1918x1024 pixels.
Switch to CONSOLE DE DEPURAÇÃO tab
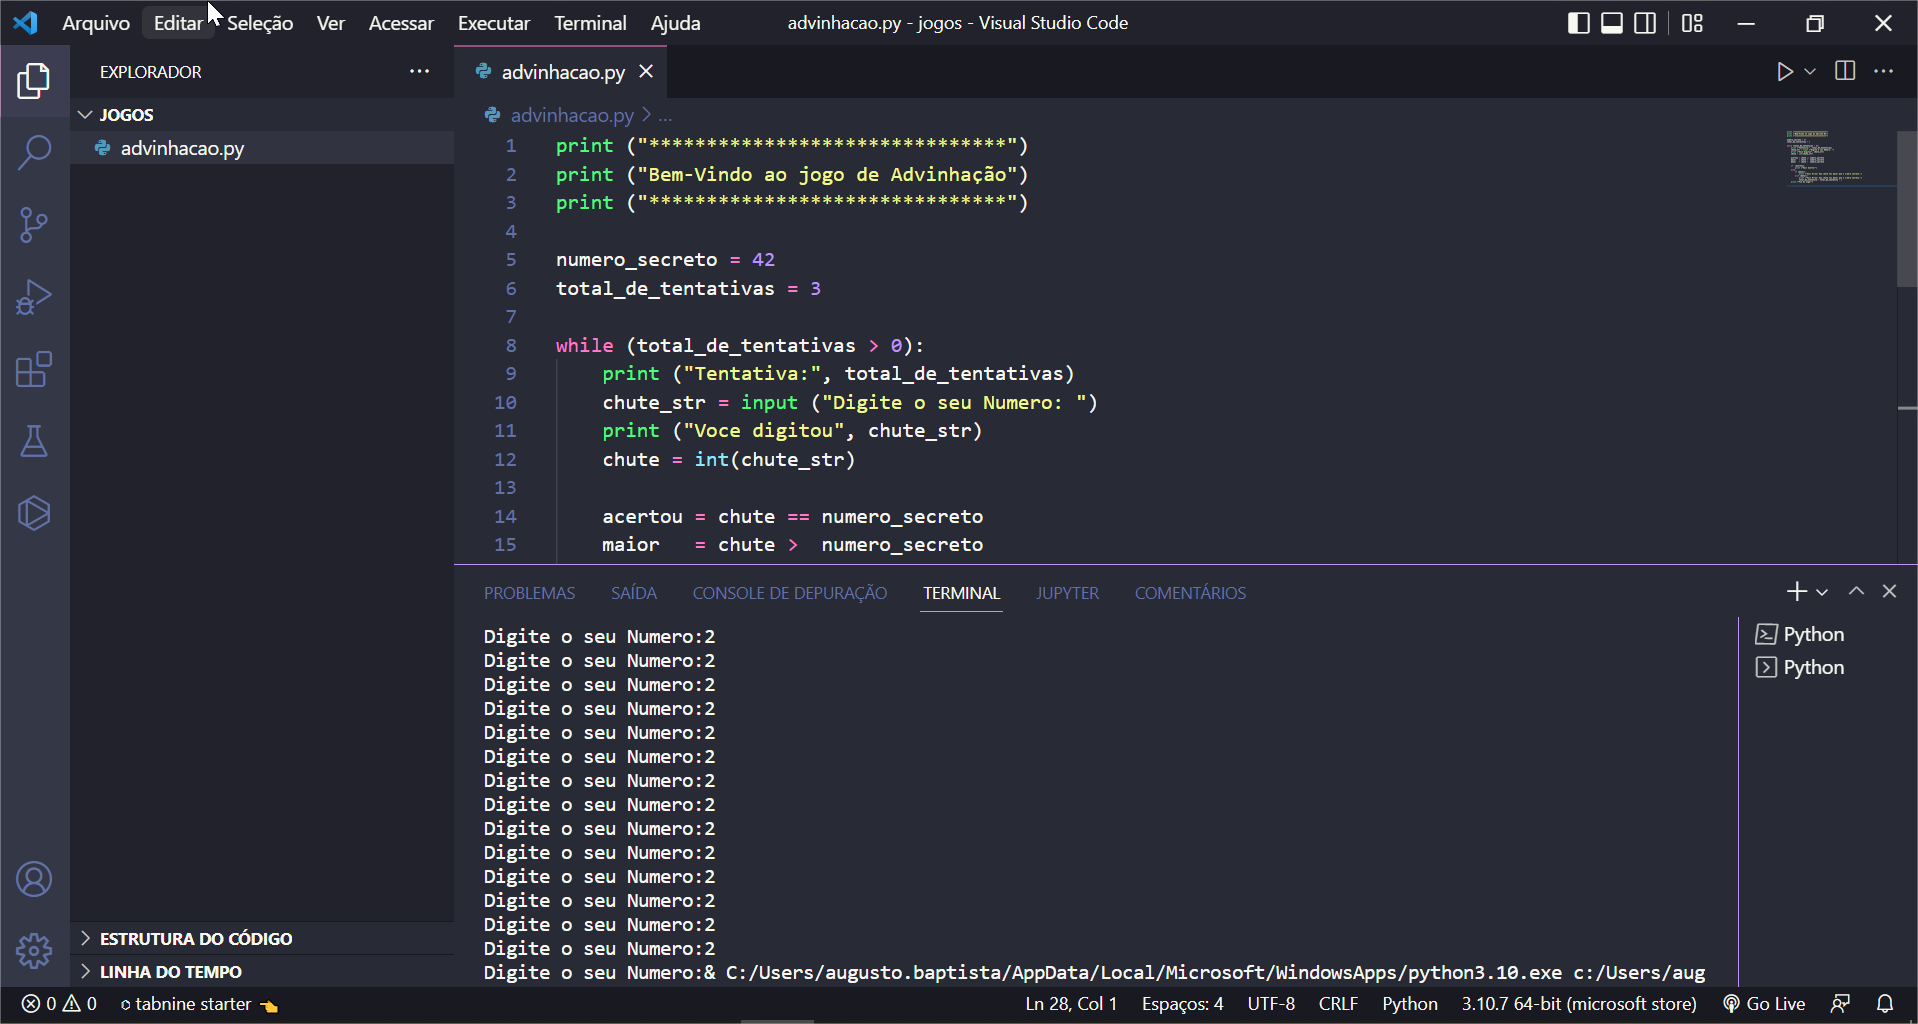(790, 593)
